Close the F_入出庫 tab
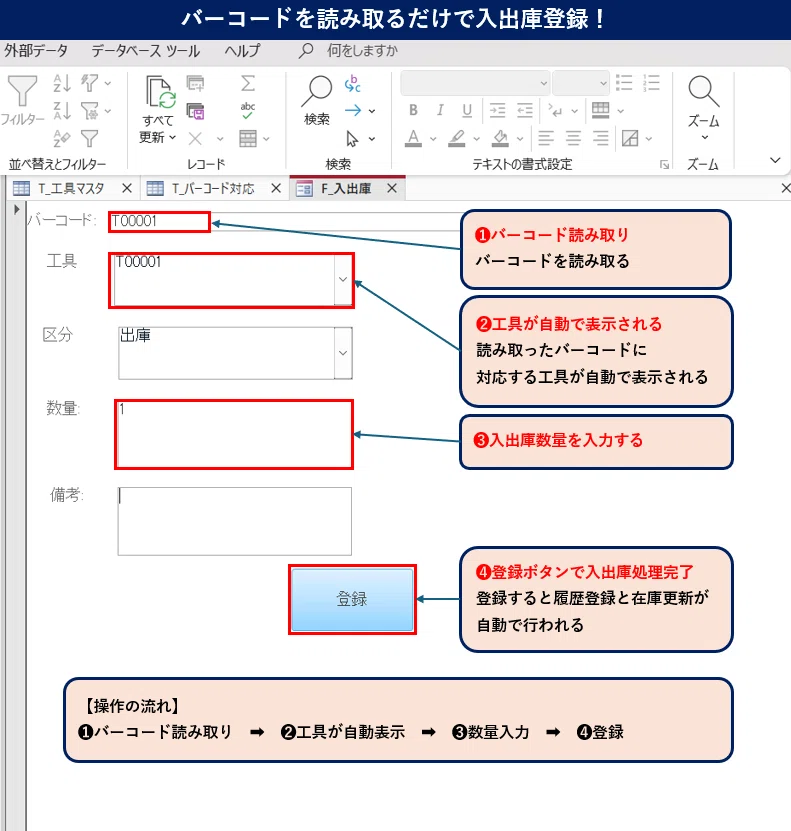 click(392, 188)
